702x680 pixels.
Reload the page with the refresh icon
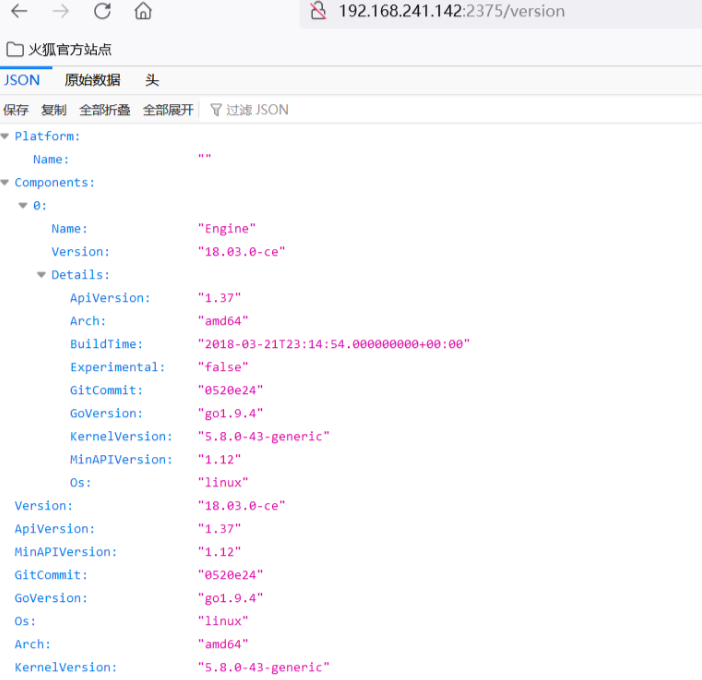pos(102,12)
